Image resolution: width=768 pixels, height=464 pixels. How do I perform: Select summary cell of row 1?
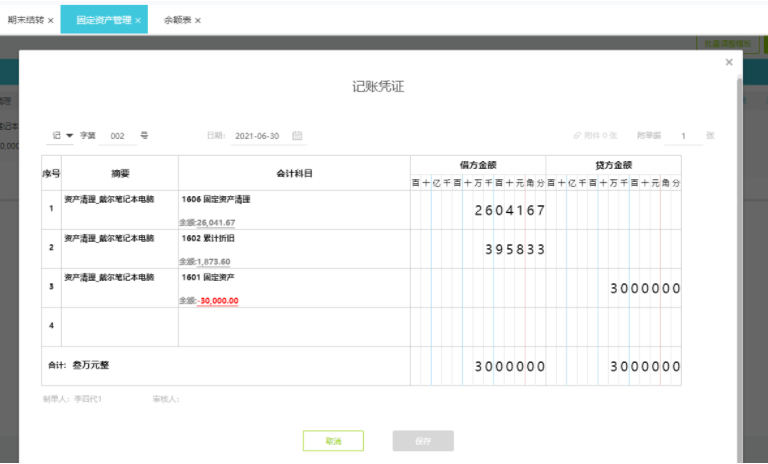[120, 210]
